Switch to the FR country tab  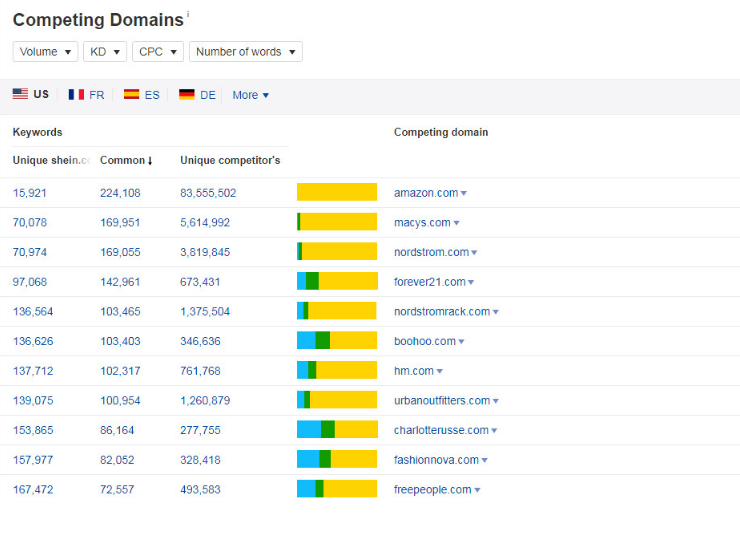pos(86,95)
